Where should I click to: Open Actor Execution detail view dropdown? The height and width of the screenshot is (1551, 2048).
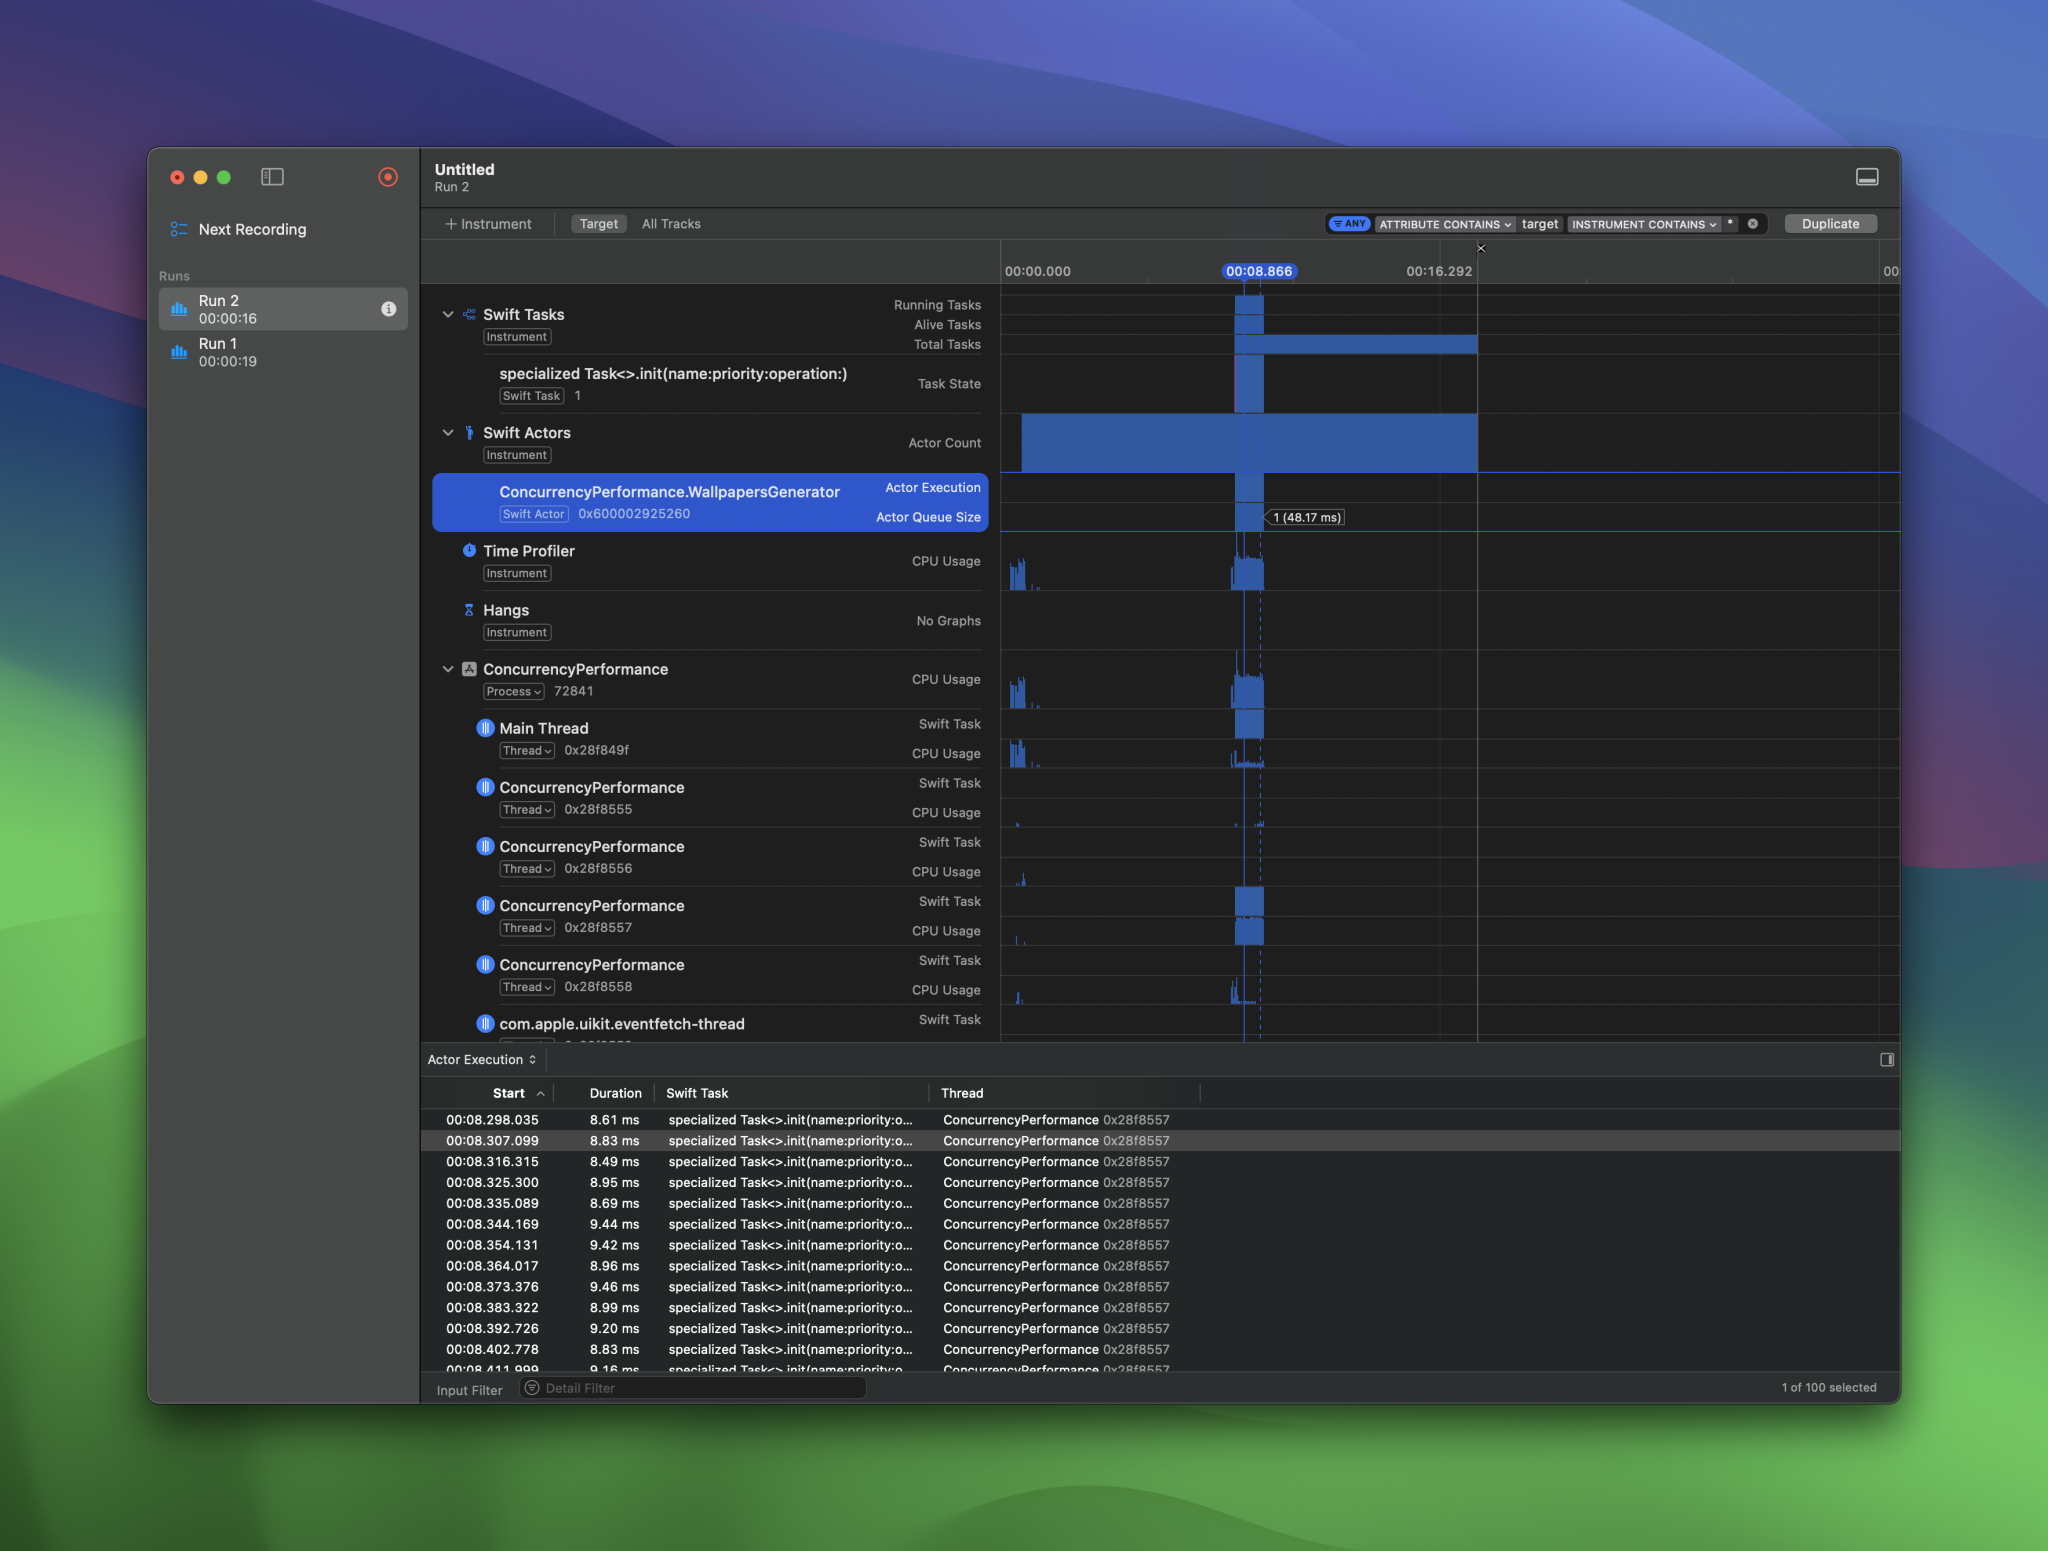pyautogui.click(x=482, y=1060)
